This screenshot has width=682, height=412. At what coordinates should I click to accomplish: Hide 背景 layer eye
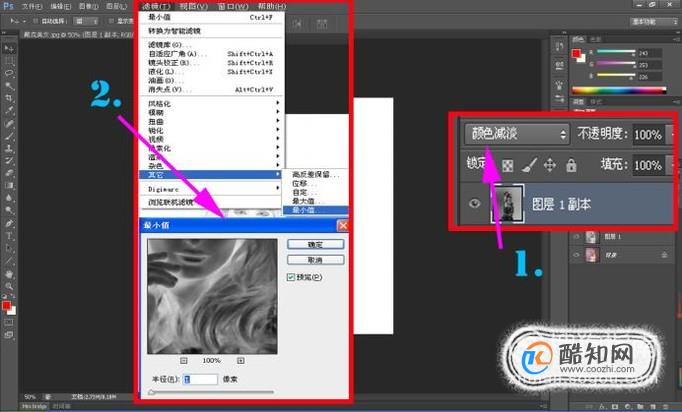click(577, 255)
